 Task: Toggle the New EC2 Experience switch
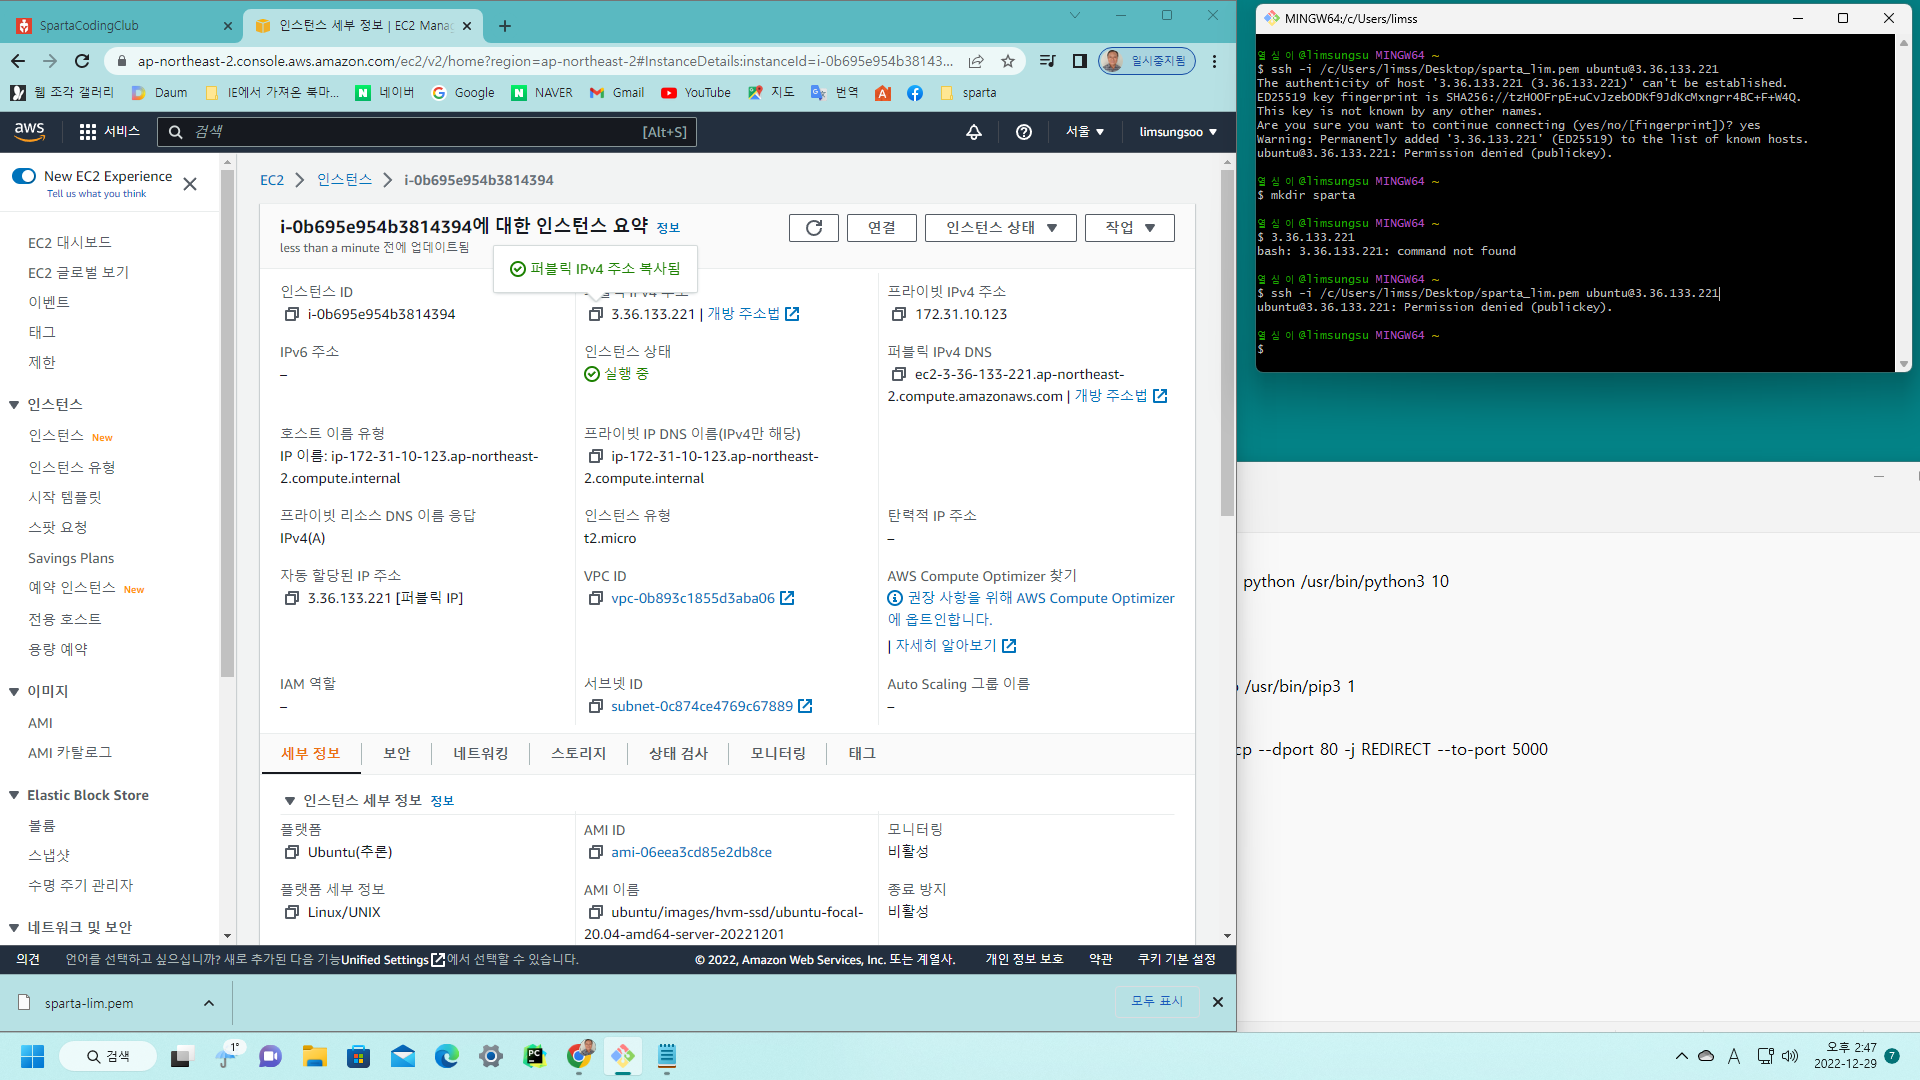click(x=24, y=176)
